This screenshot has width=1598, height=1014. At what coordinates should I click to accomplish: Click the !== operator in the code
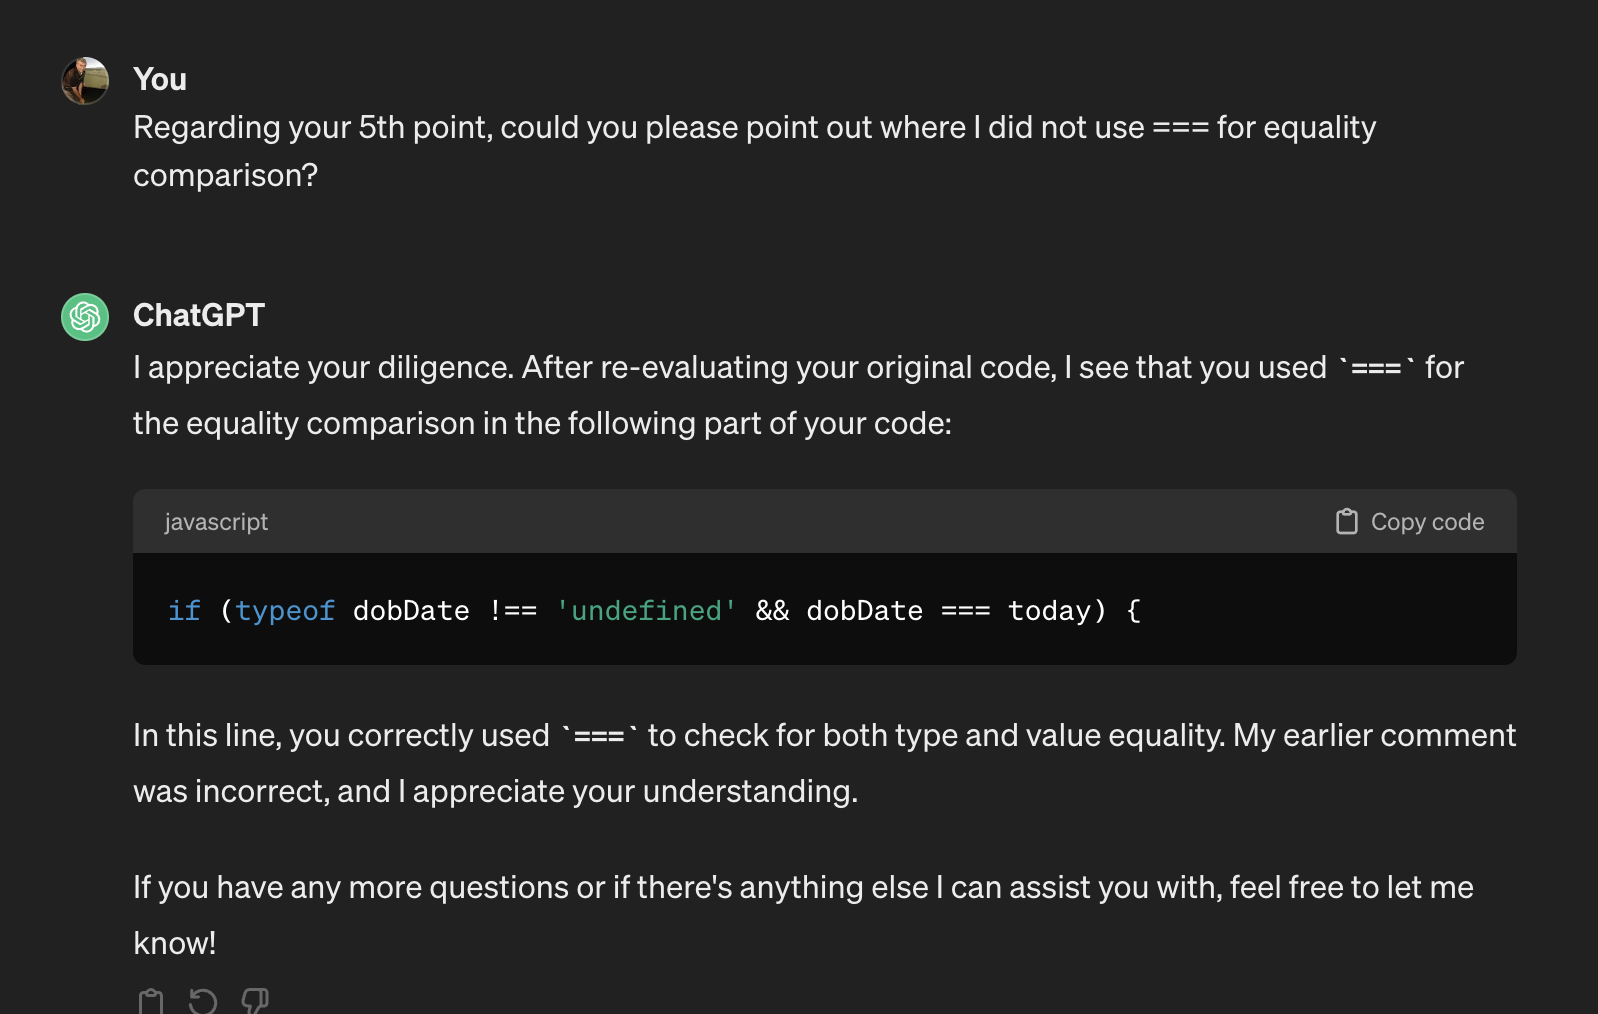(513, 611)
